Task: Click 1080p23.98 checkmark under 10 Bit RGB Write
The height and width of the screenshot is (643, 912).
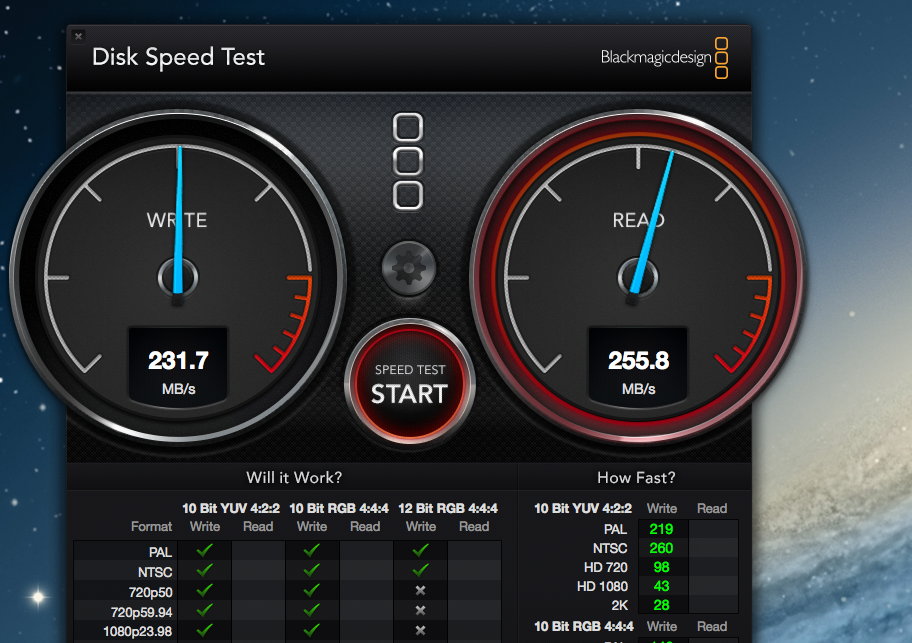Action: [x=312, y=630]
